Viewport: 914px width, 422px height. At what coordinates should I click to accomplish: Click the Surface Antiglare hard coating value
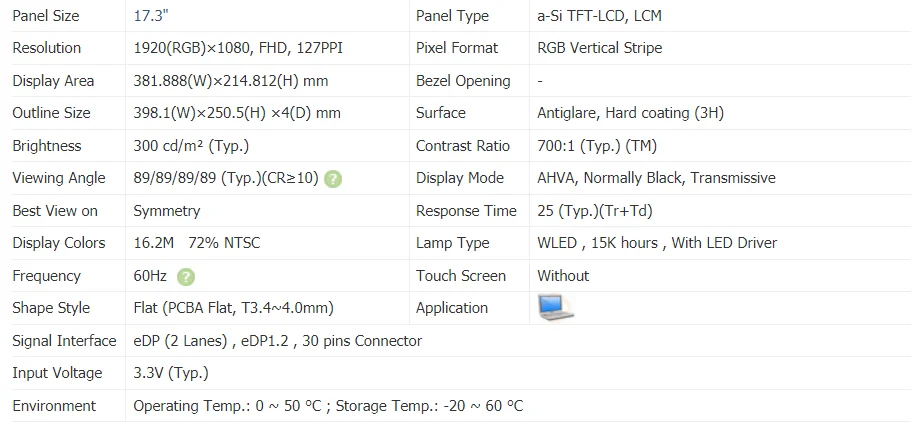[631, 113]
